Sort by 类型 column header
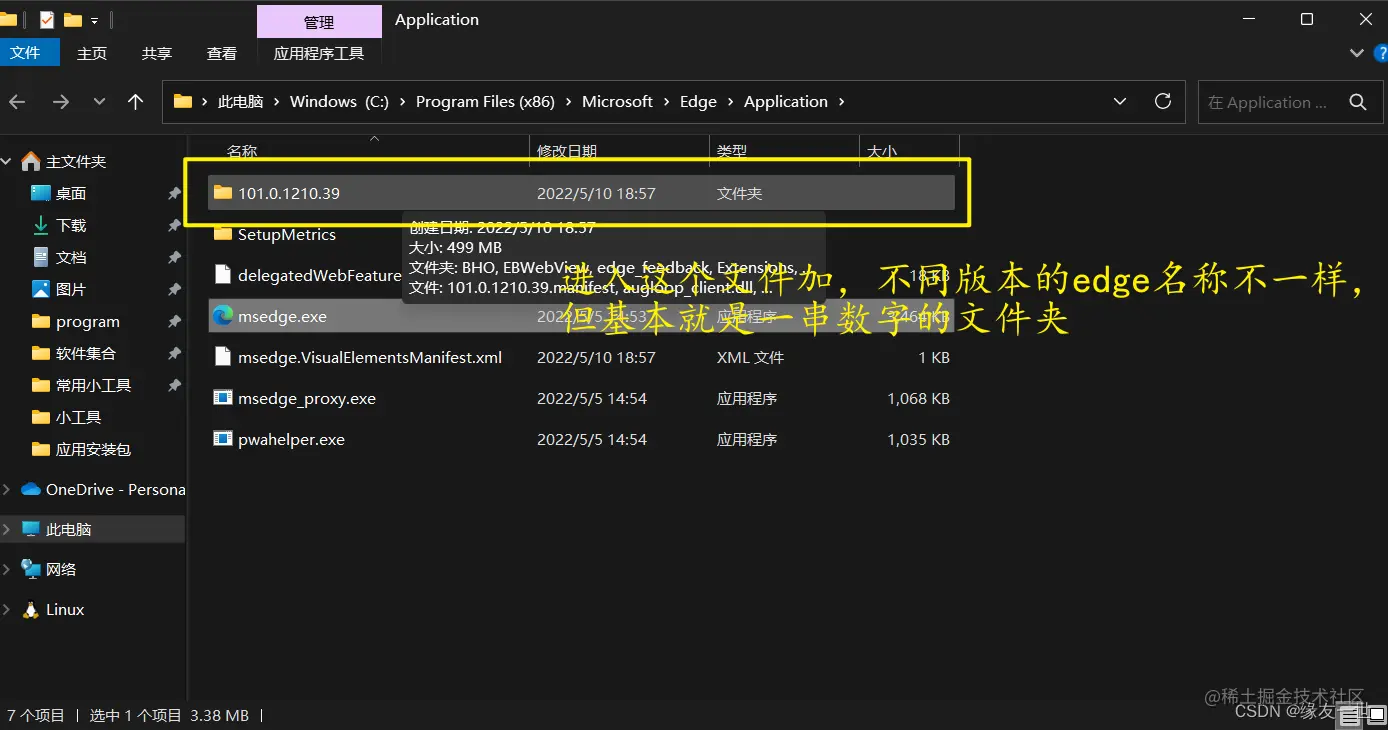The height and width of the screenshot is (730, 1388). (x=732, y=152)
